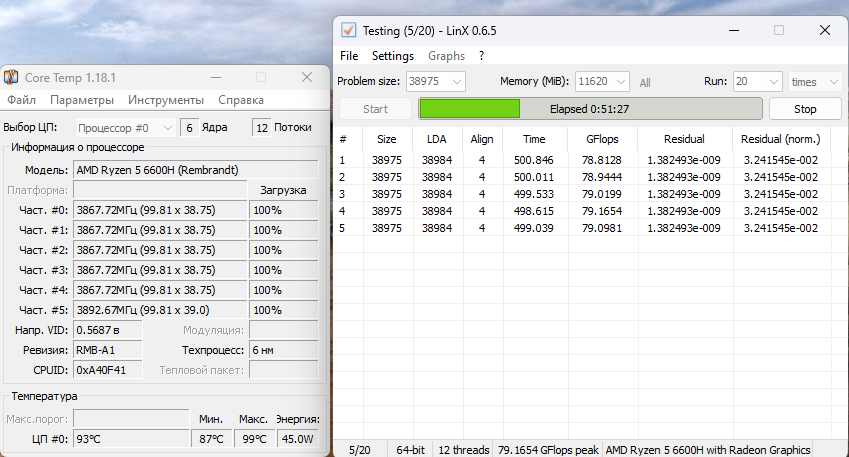Image resolution: width=849 pixels, height=457 pixels.
Task: Click the Част. #5 frequency field 3892.67МГц
Action: 160,310
